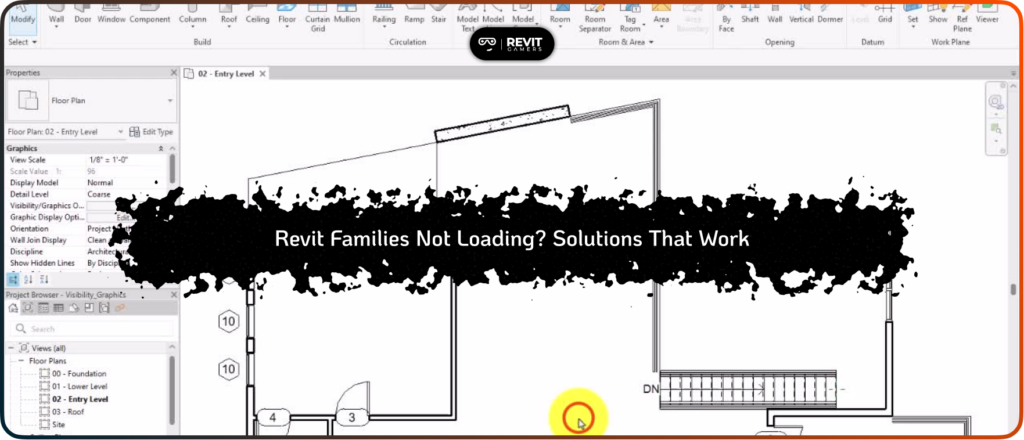Select the By Face opening tool
Image resolution: width=1024 pixels, height=440 pixels.
pos(726,18)
